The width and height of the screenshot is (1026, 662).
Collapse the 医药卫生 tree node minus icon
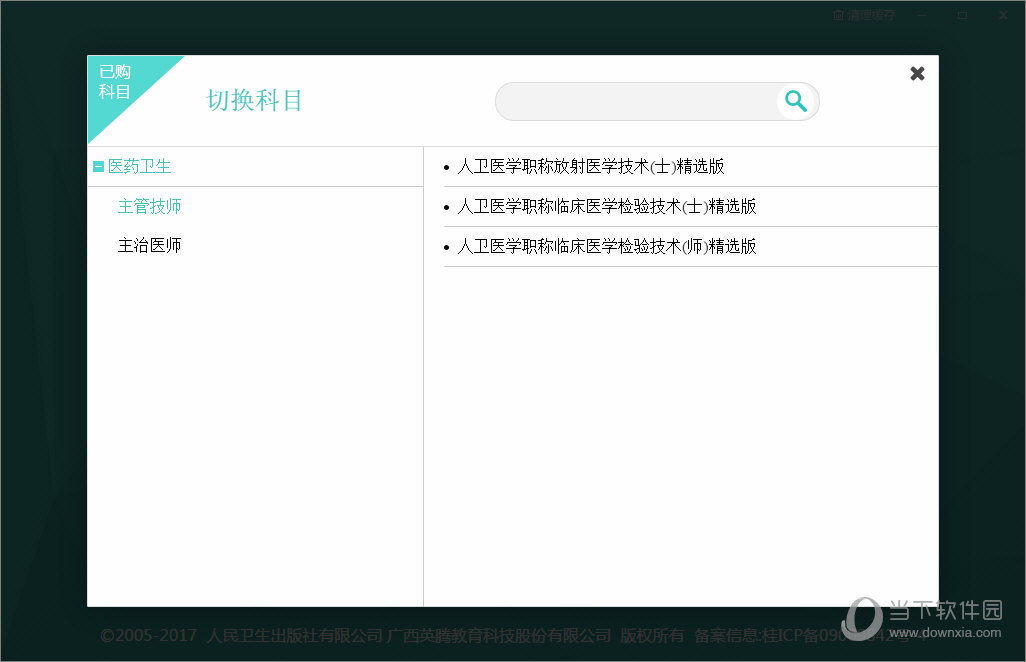point(98,167)
